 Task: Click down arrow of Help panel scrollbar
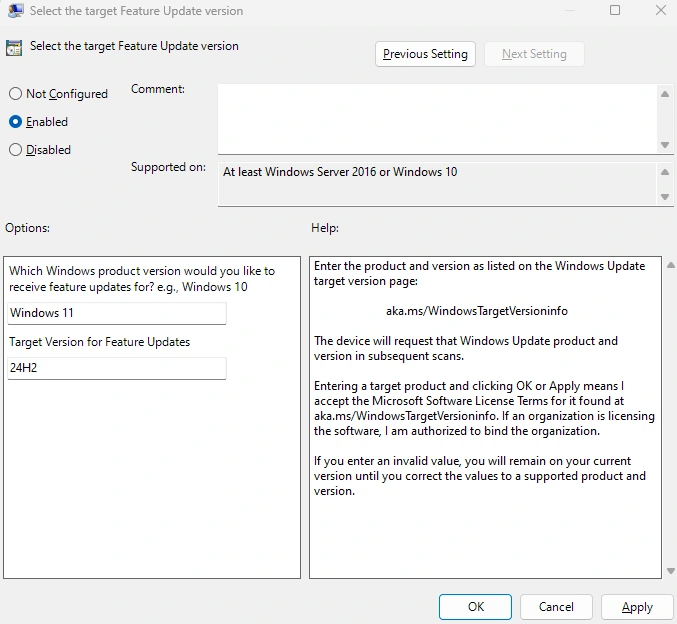pyautogui.click(x=668, y=570)
